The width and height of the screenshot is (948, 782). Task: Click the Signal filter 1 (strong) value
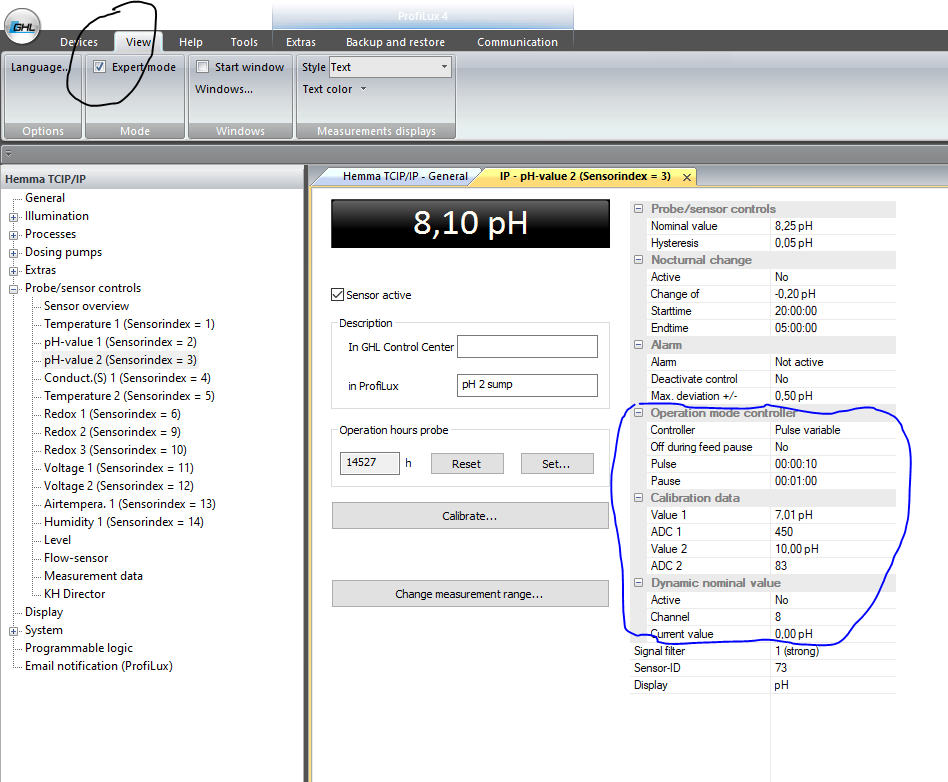(833, 651)
